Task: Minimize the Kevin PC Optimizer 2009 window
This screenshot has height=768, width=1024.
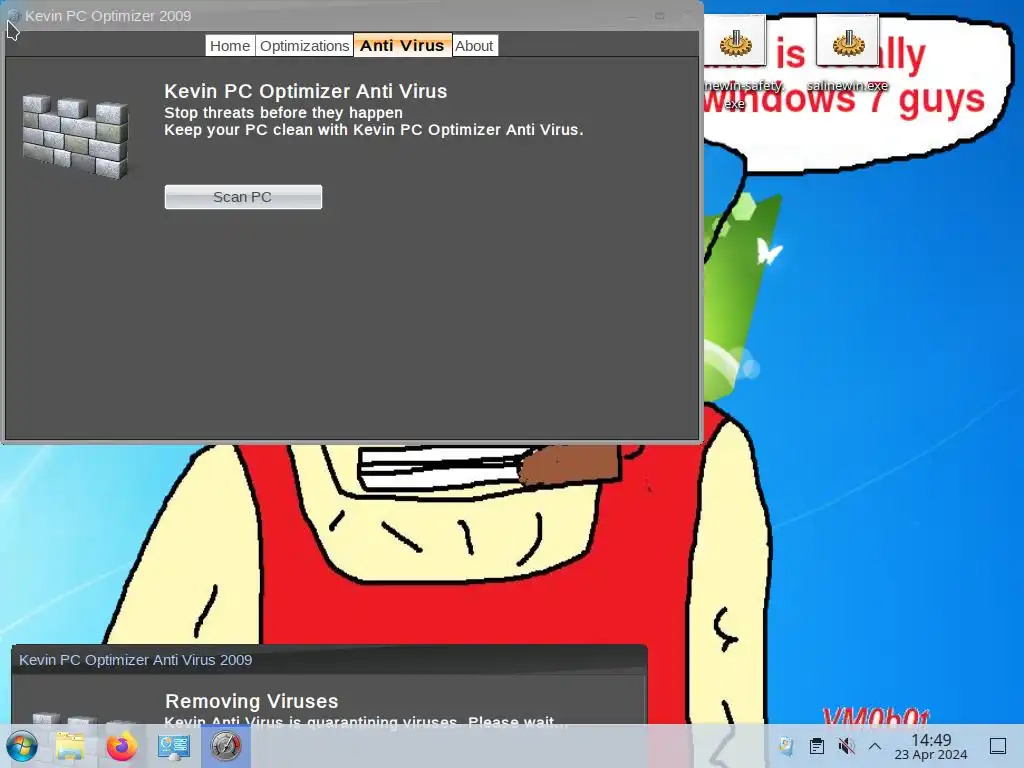Action: point(632,16)
